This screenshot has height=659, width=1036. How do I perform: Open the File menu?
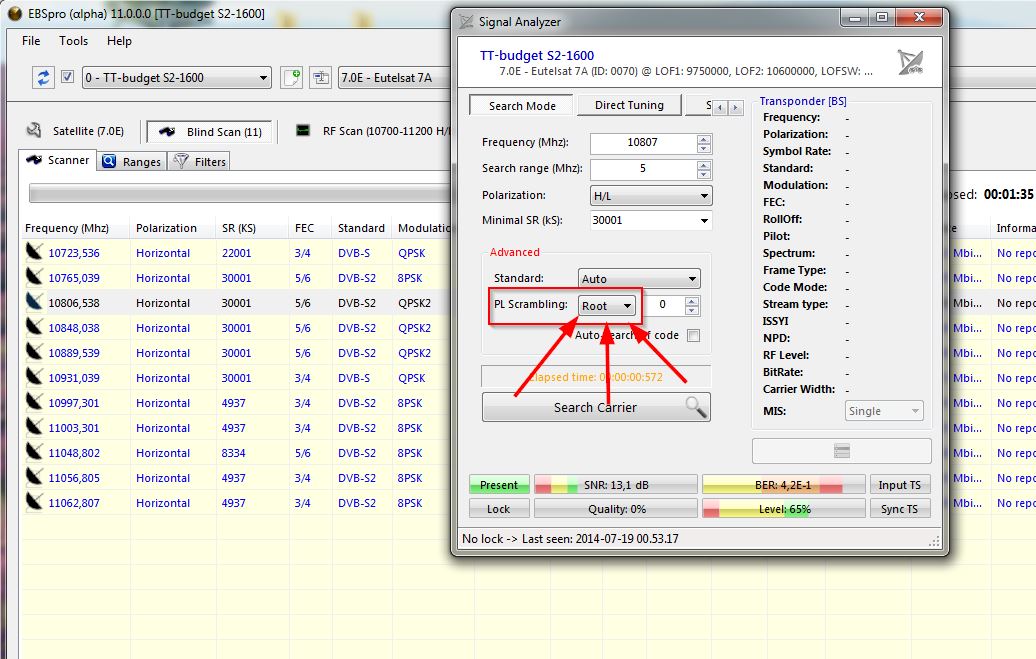pos(31,41)
